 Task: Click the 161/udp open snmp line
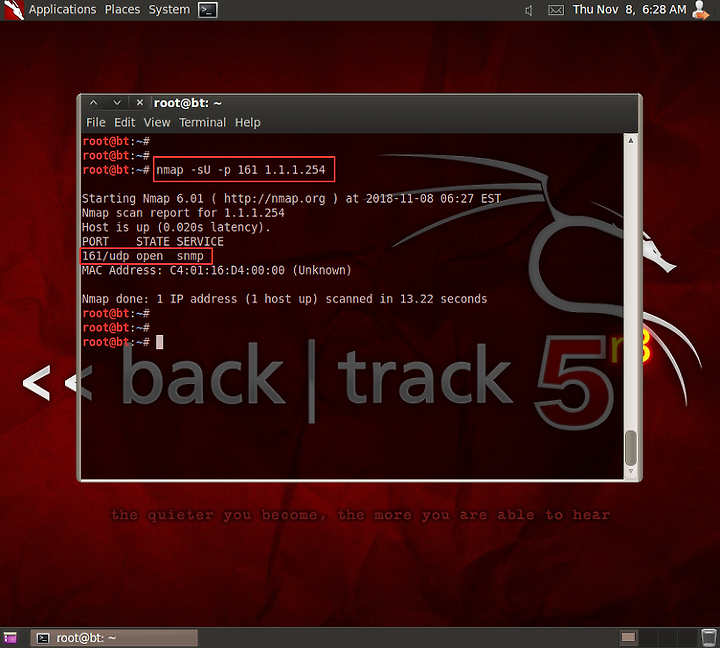coord(143,256)
